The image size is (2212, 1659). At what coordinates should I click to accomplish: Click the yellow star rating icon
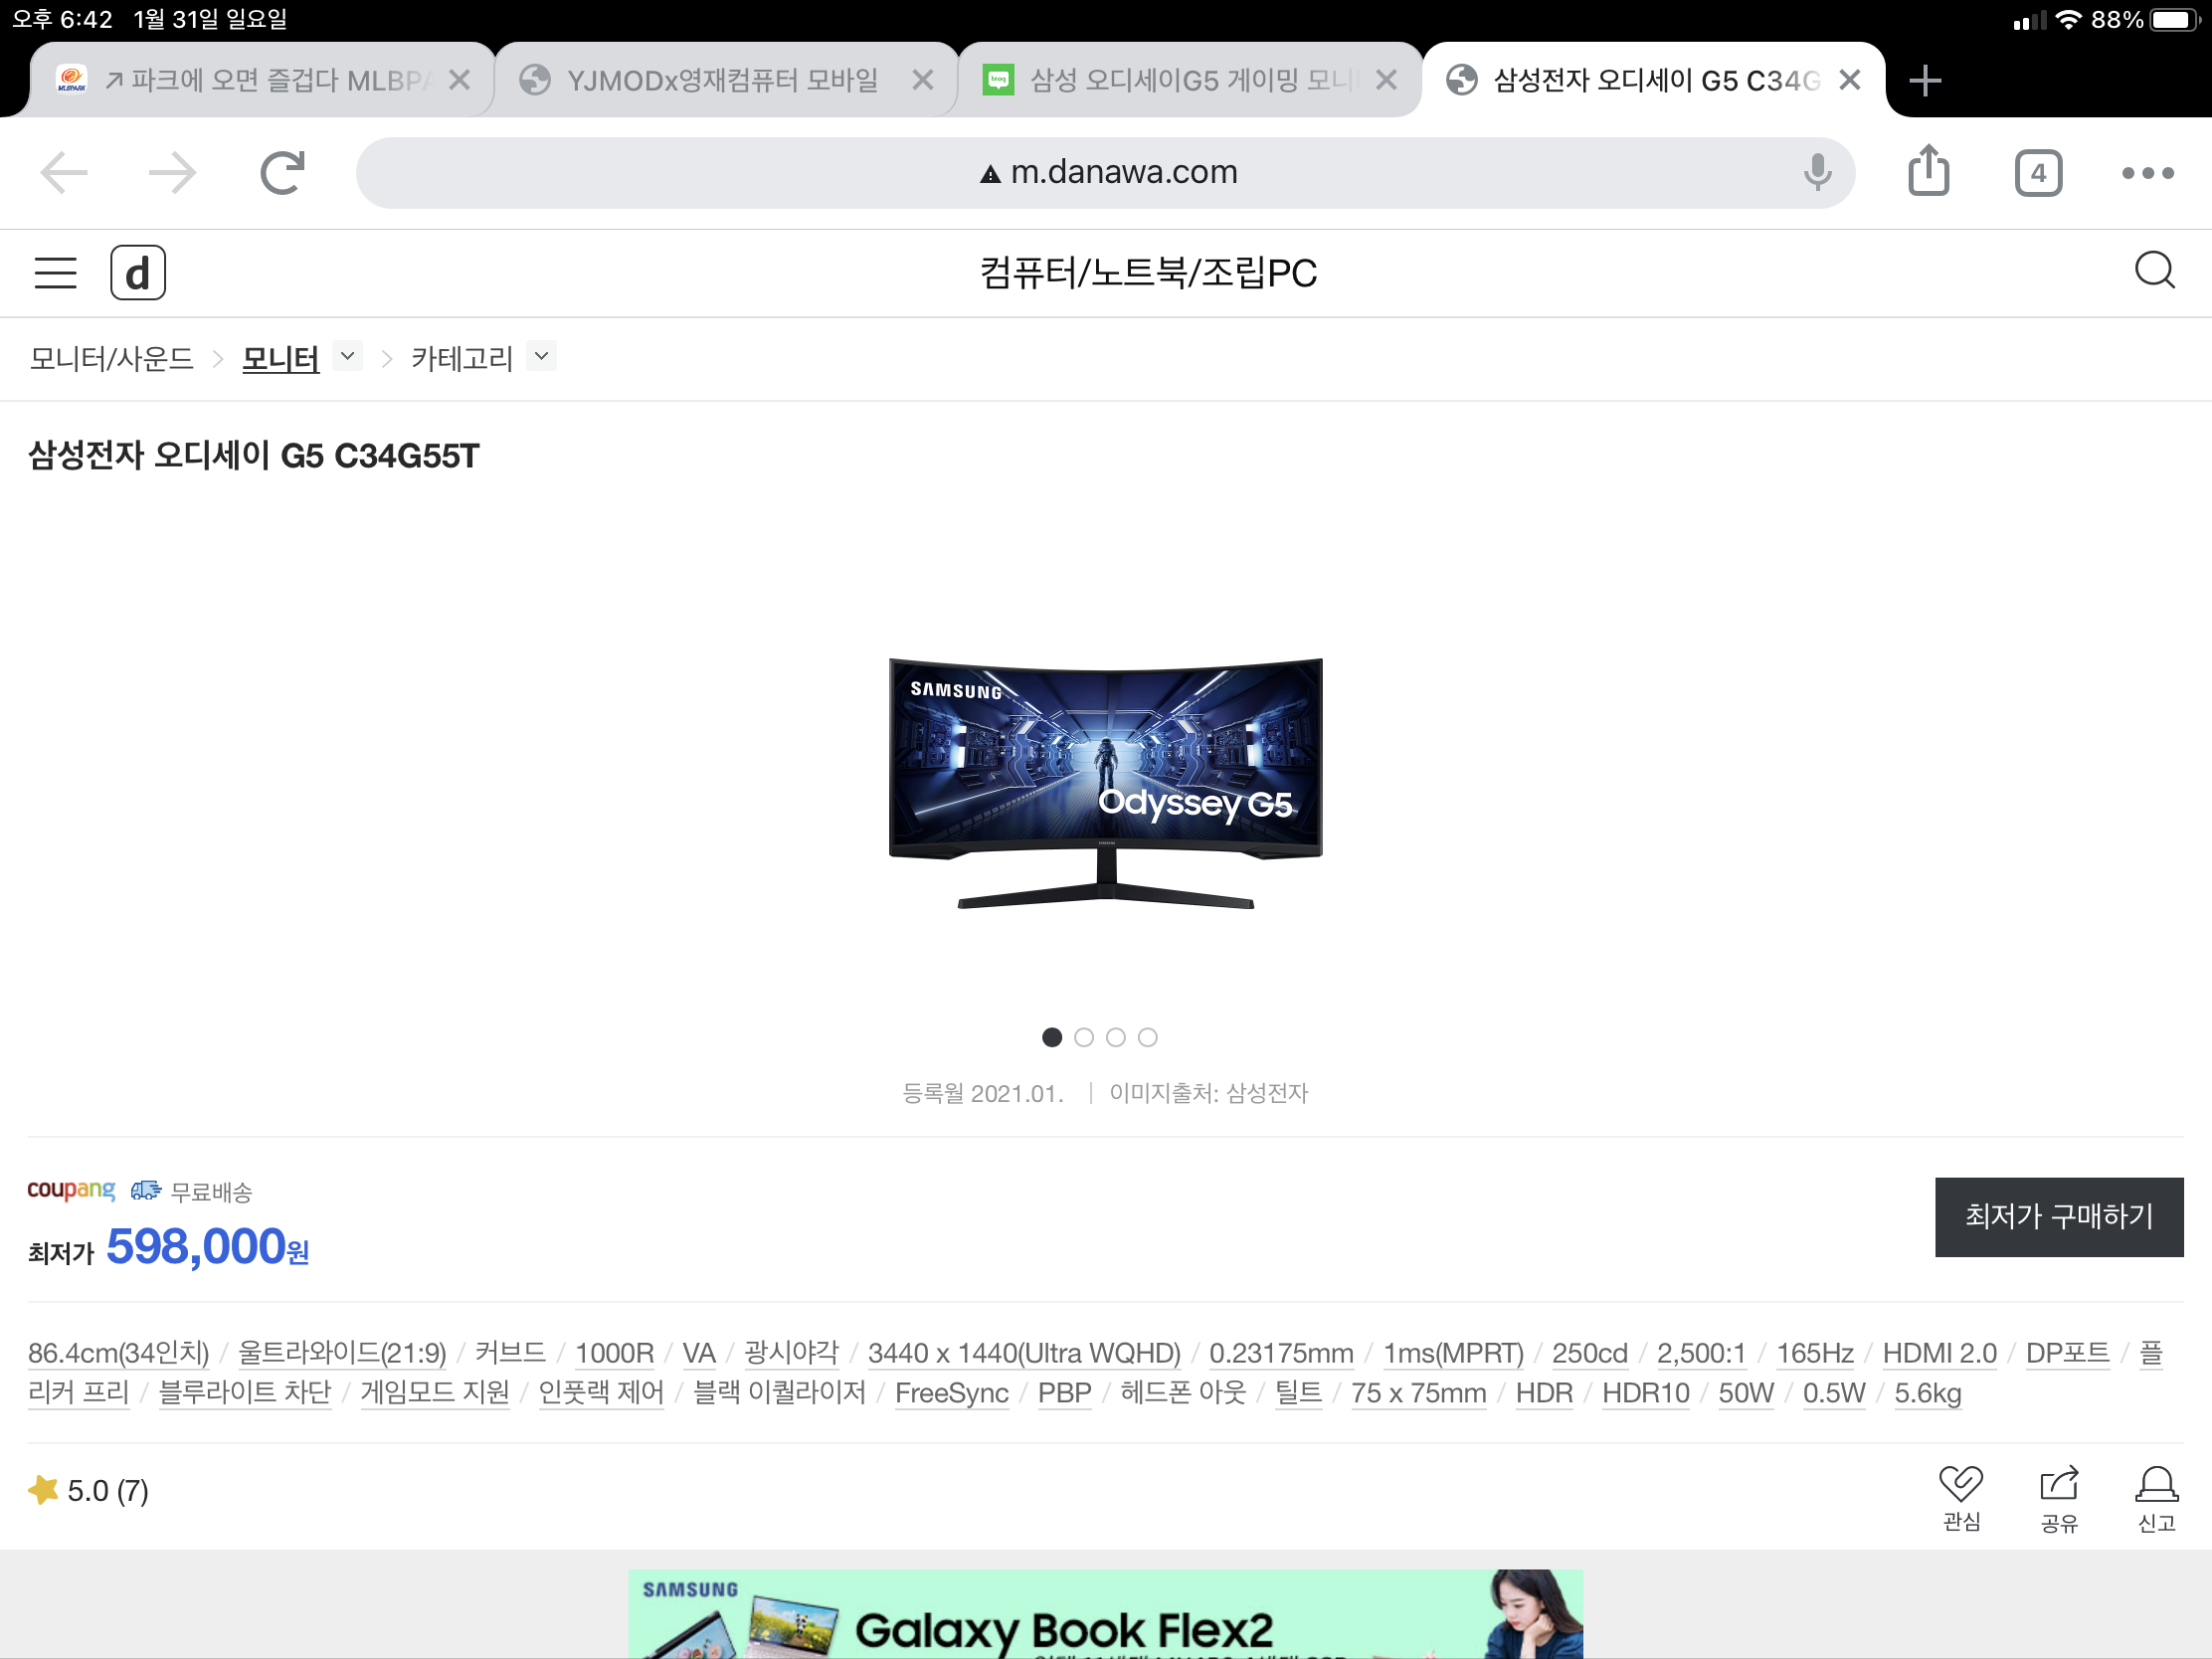point(43,1490)
